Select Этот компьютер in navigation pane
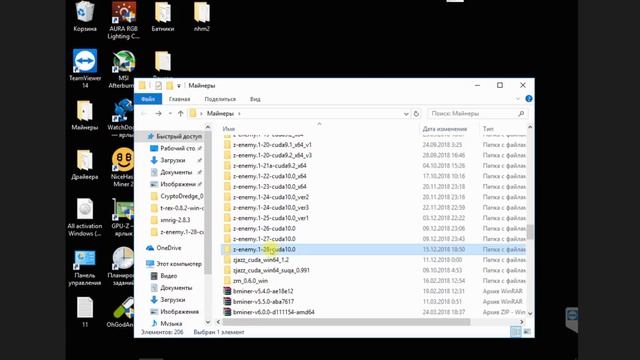 click(173, 264)
